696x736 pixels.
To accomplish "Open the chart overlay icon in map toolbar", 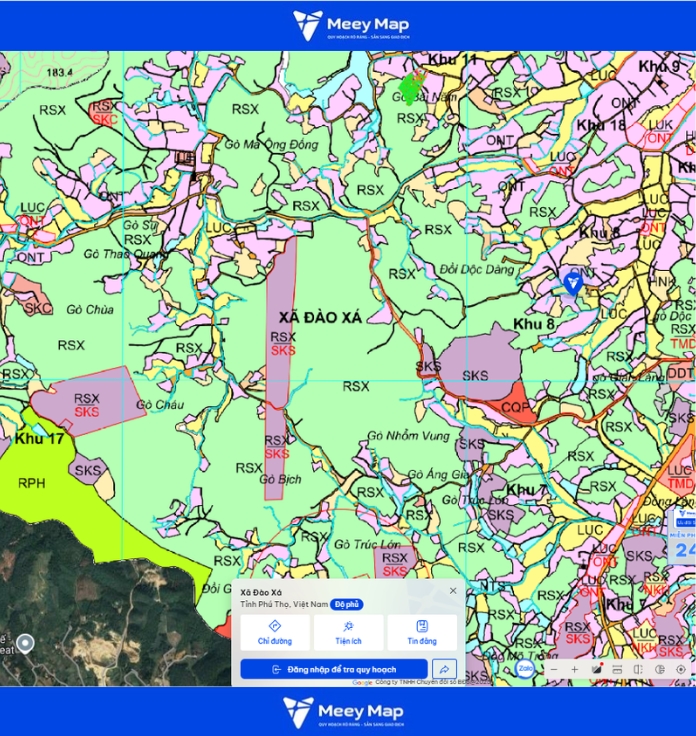I will point(660,669).
